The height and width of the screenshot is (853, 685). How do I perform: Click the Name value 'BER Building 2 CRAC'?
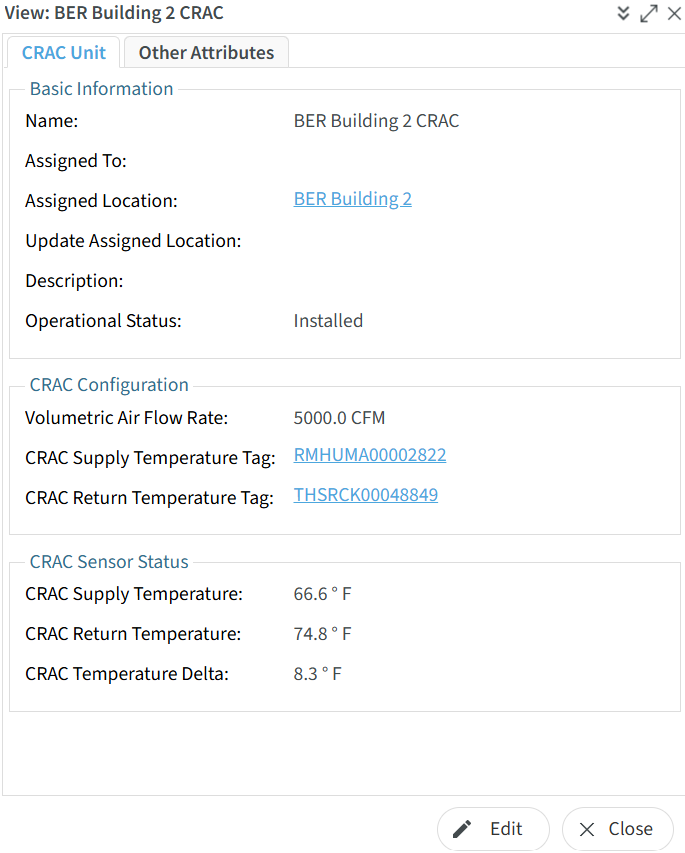click(x=376, y=121)
